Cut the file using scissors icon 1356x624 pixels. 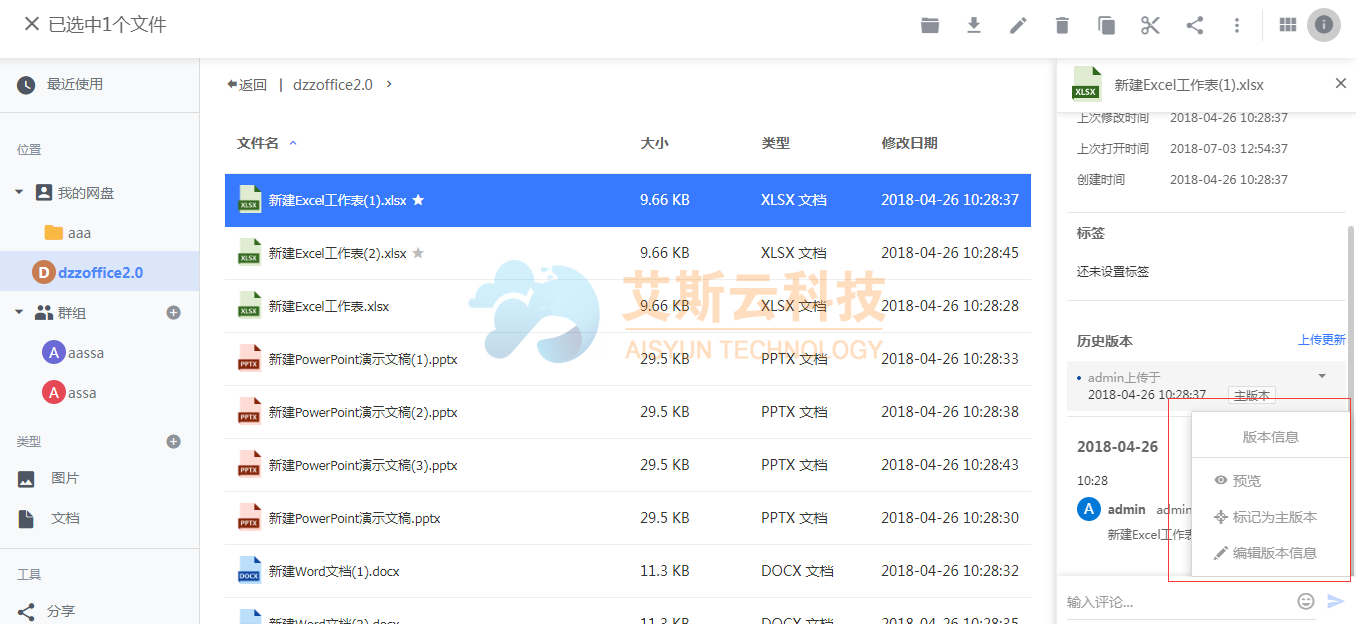(1150, 25)
